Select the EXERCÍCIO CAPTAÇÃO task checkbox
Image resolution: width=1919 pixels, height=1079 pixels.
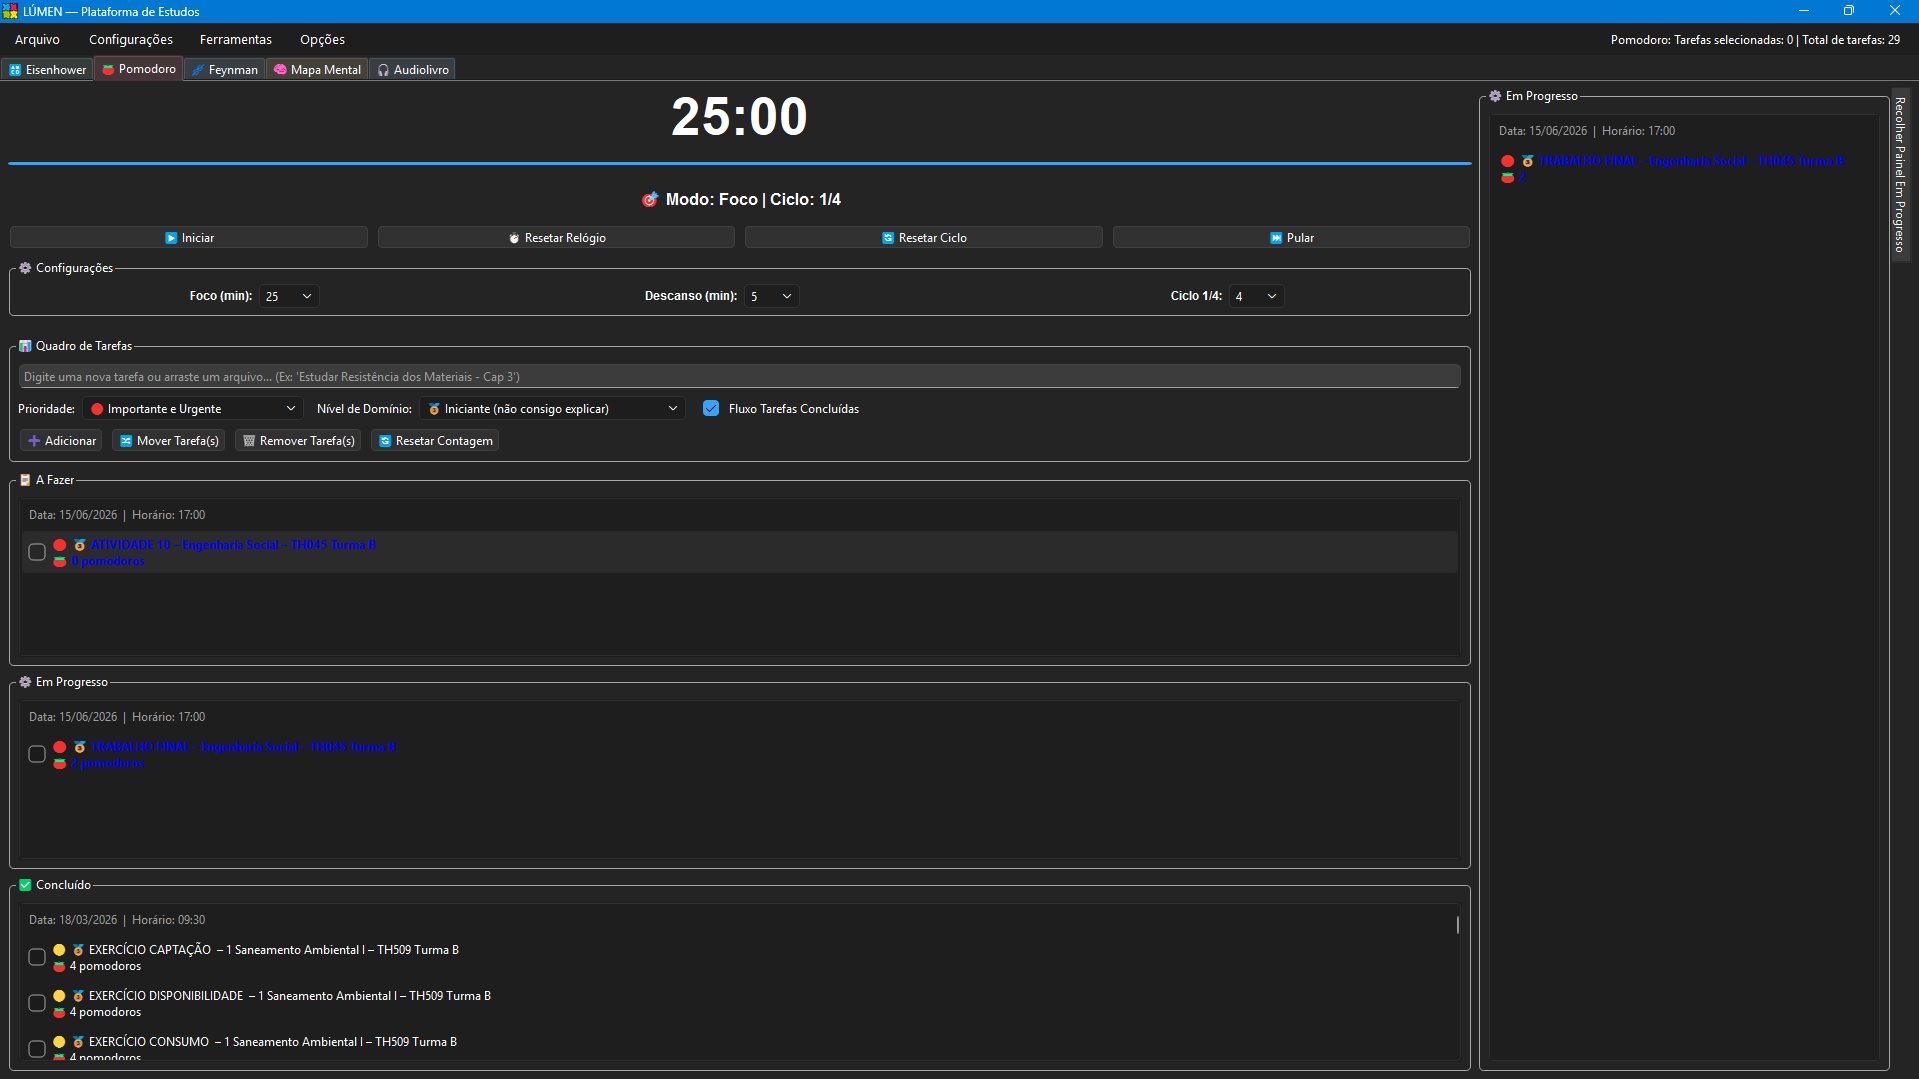point(37,957)
